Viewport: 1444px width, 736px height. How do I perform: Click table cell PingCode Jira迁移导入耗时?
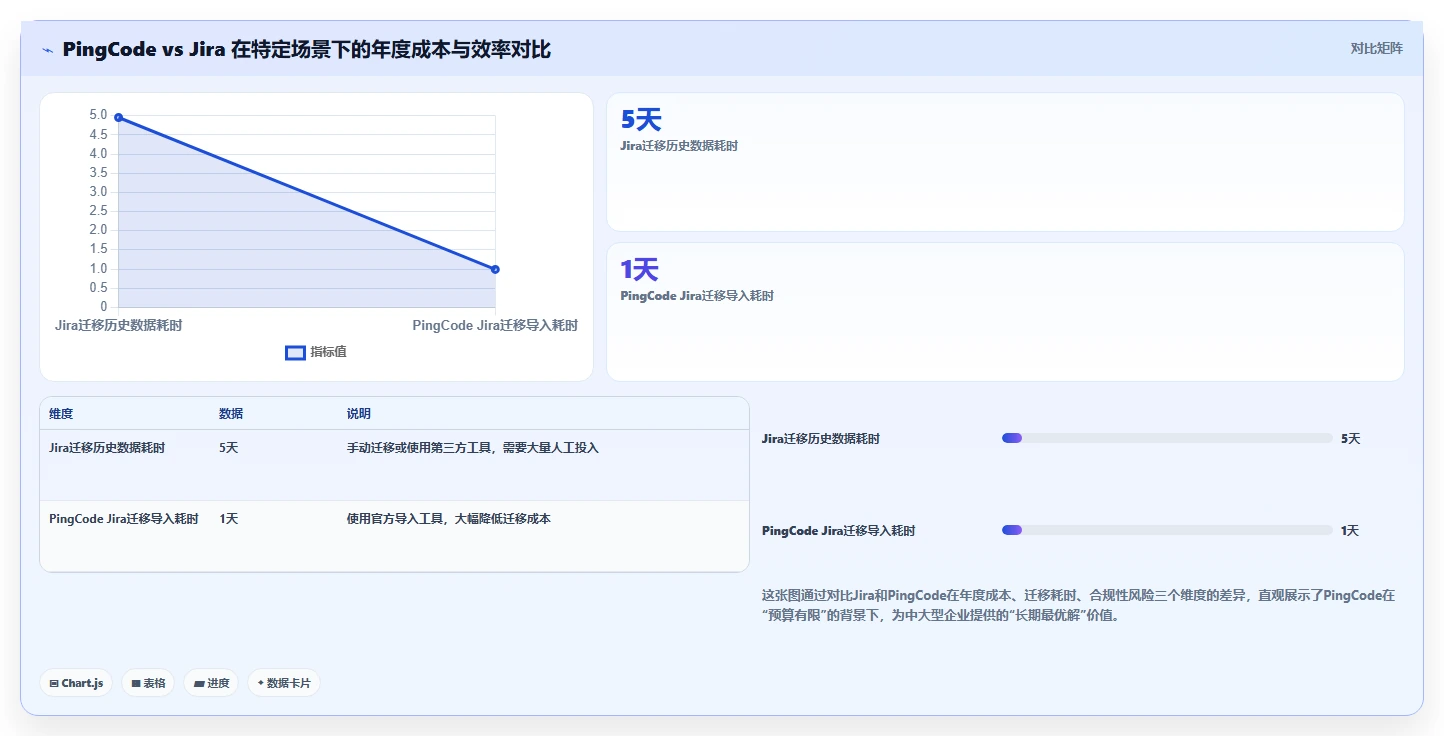(124, 519)
